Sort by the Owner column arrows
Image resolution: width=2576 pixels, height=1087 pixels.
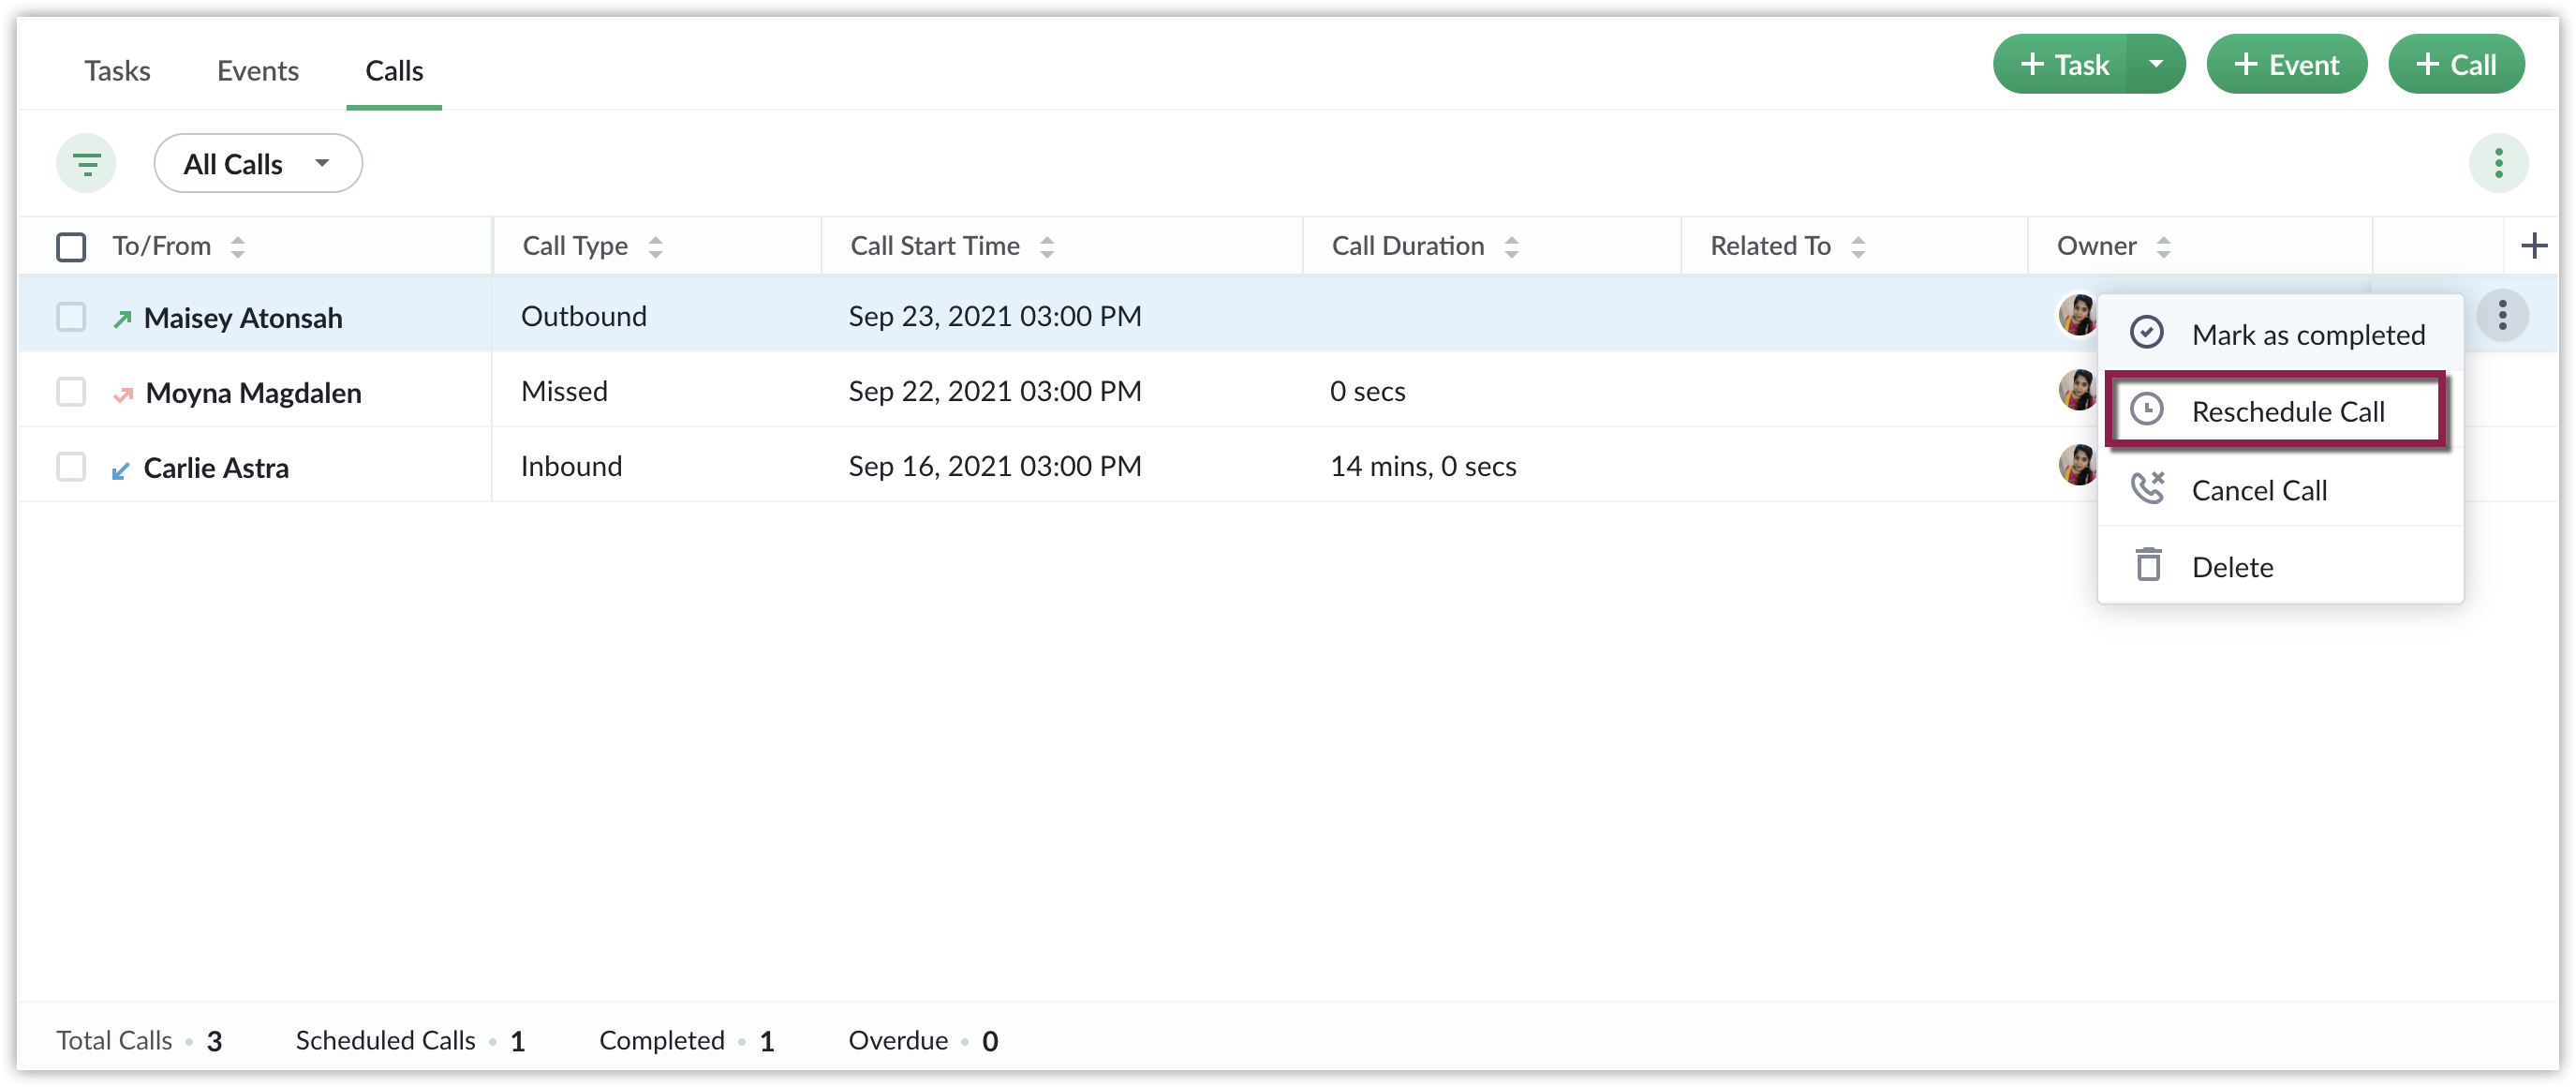pos(2162,247)
